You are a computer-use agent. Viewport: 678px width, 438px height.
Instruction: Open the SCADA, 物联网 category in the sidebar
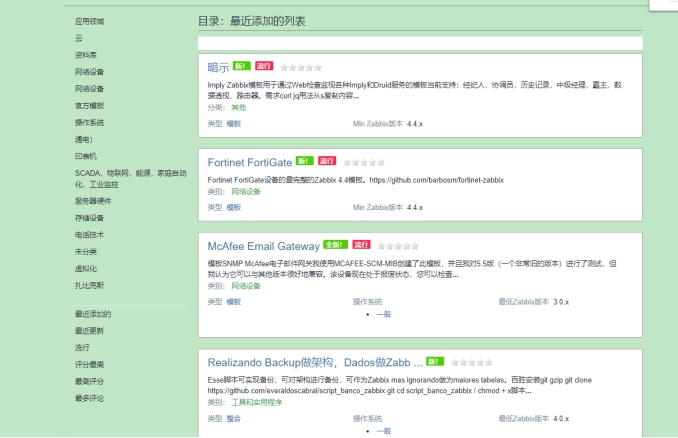[x=131, y=179]
